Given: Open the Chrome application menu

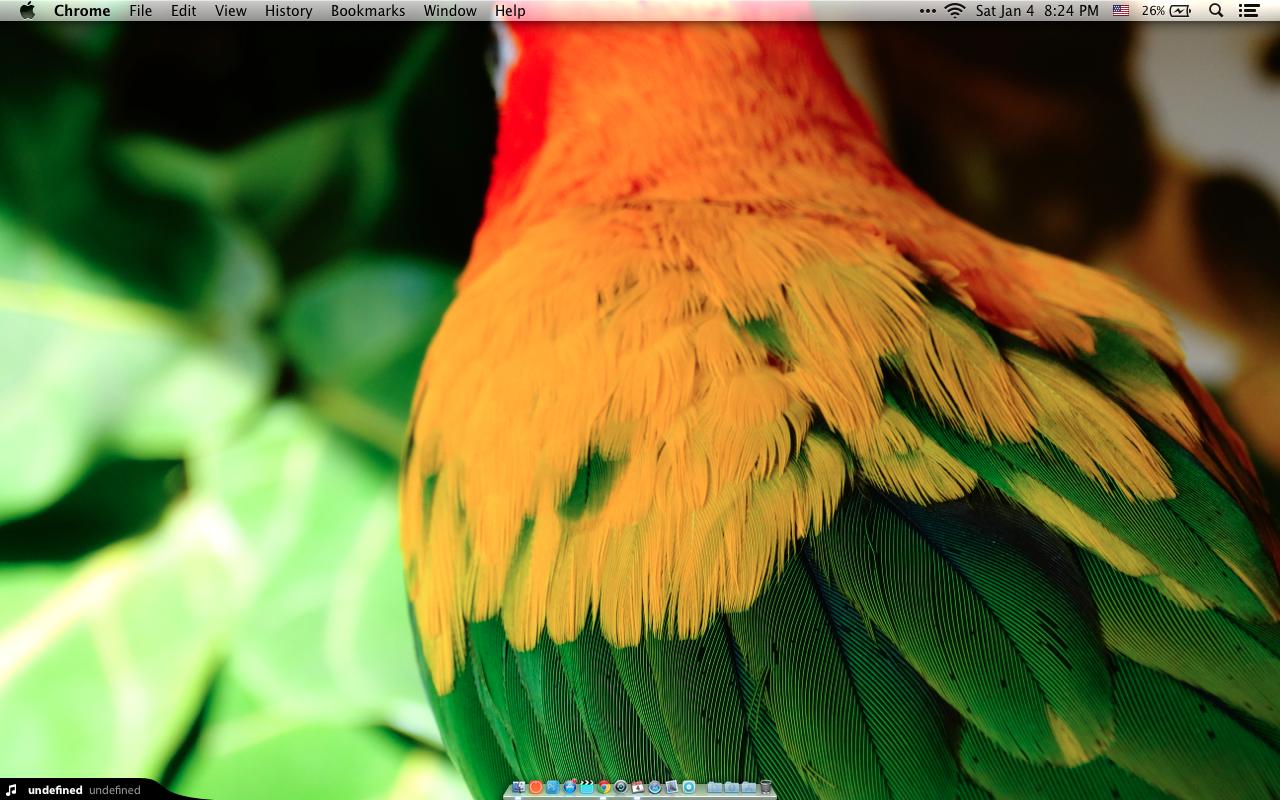Looking at the screenshot, I should (x=82, y=10).
